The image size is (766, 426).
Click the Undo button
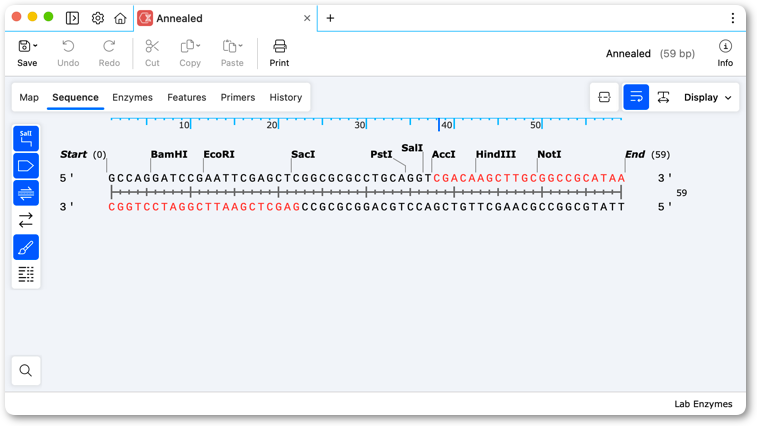point(68,53)
